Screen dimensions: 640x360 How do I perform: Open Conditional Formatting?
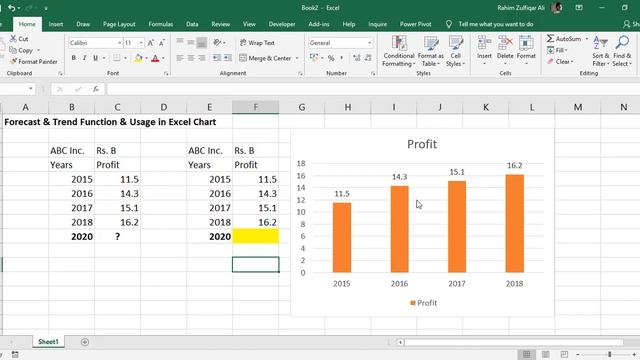399,51
